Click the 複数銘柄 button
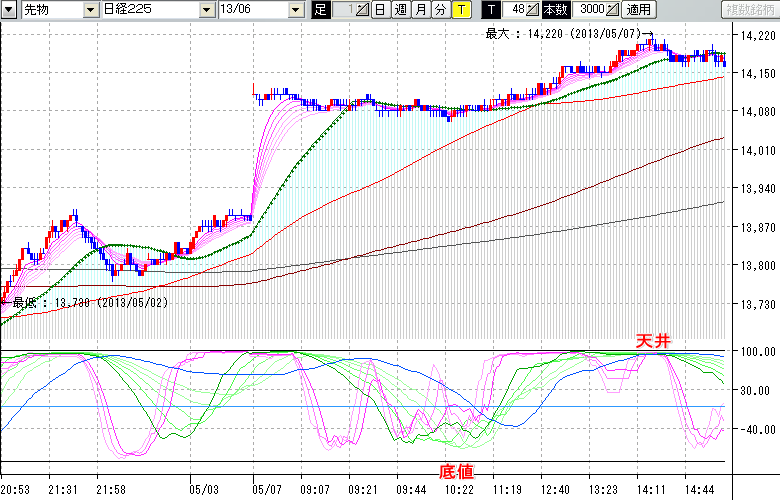Viewport: 780px width, 500px height. (749, 10)
